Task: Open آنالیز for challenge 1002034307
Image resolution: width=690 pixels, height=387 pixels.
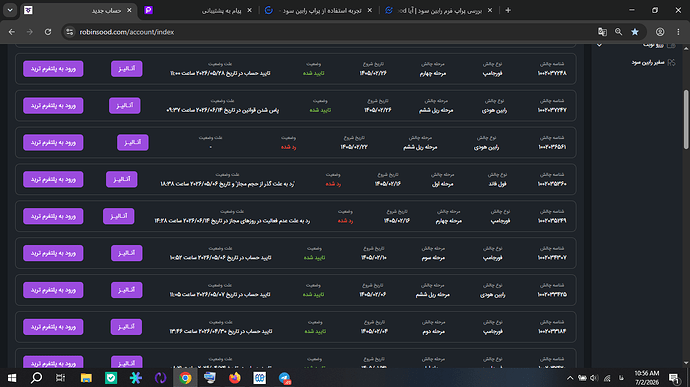Action: coord(127,253)
